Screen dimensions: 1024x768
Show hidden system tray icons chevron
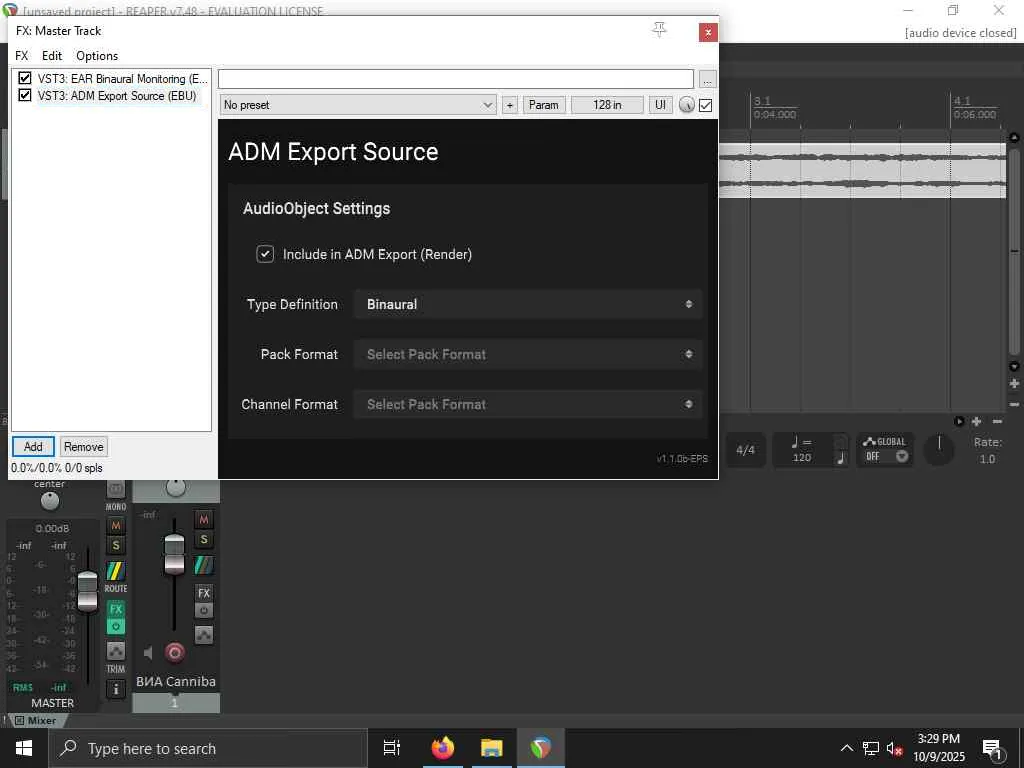click(846, 748)
